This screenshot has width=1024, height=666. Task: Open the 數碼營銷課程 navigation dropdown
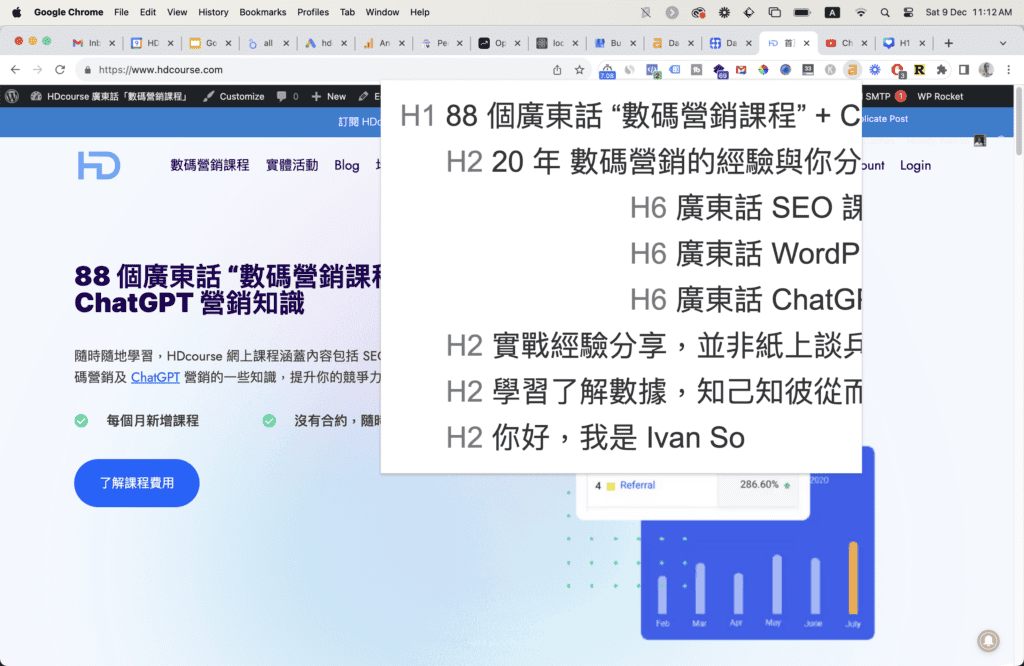tap(209, 166)
